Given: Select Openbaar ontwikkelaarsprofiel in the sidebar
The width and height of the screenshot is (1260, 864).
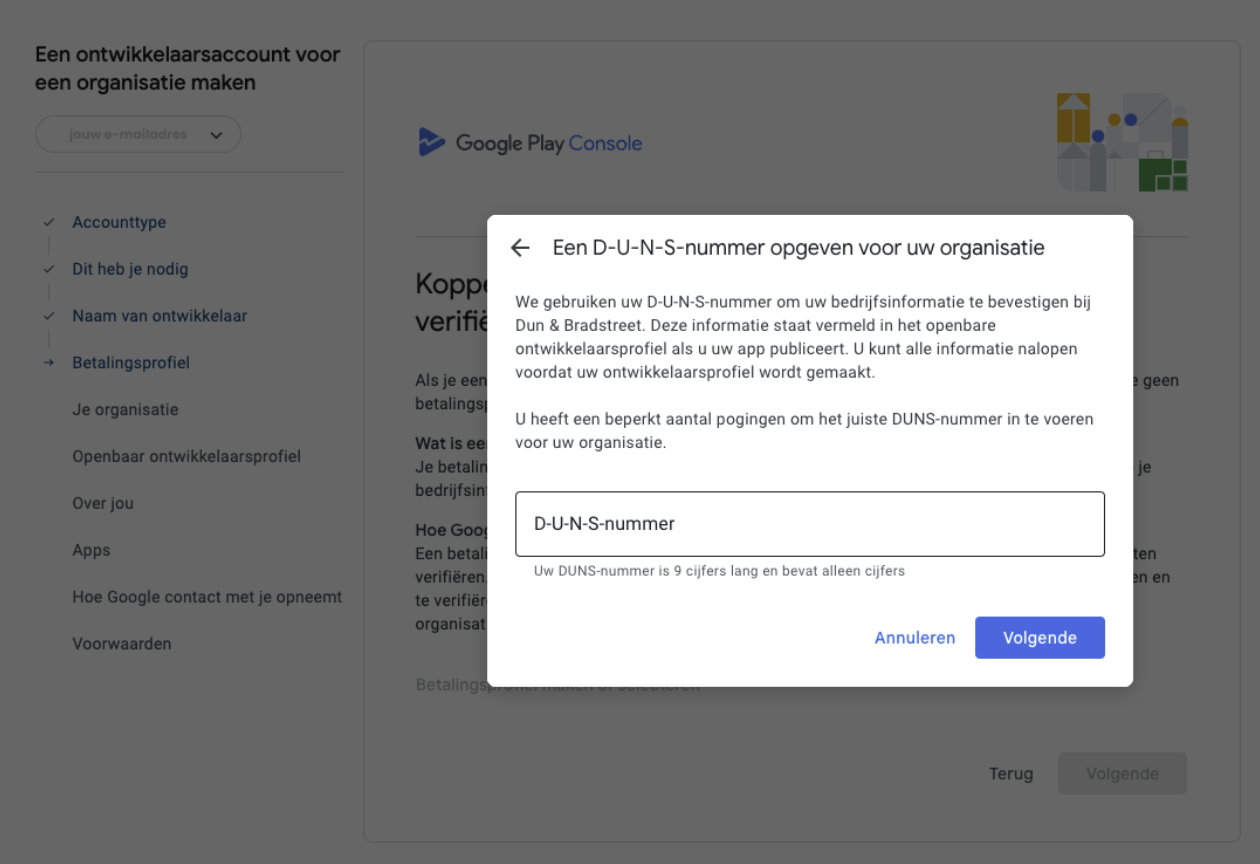Looking at the screenshot, I should (x=186, y=456).
